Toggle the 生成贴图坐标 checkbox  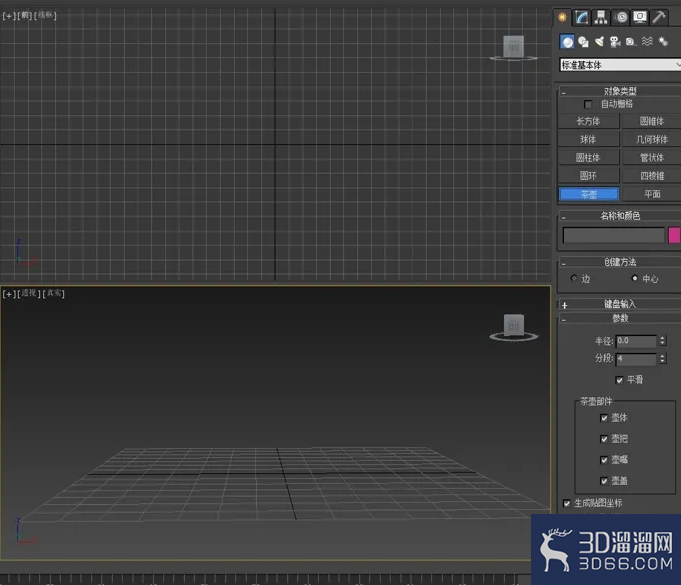(x=567, y=503)
